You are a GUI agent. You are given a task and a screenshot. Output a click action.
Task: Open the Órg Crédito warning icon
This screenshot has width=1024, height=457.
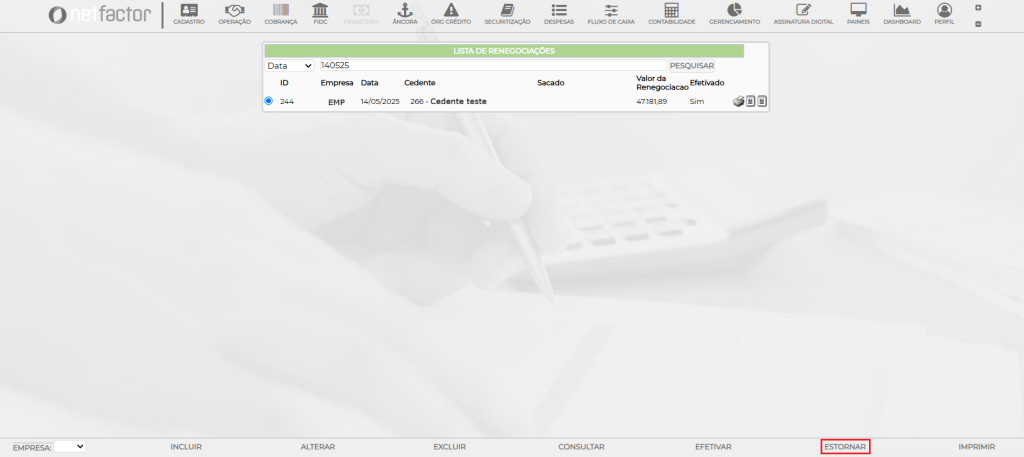coord(450,11)
